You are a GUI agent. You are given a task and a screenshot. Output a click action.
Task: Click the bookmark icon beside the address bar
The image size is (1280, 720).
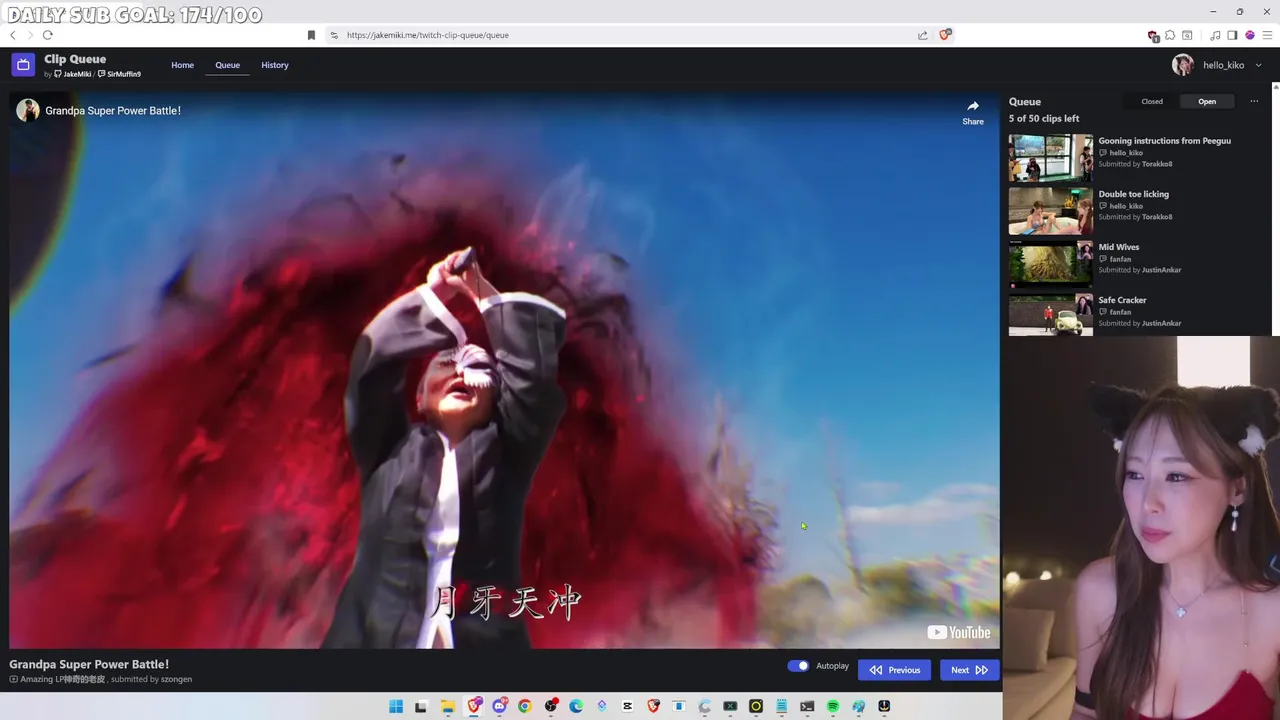click(x=311, y=35)
